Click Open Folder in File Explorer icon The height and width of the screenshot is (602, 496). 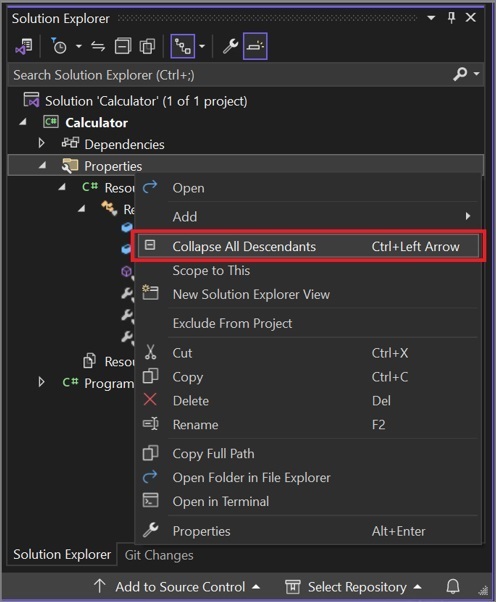[x=150, y=476]
